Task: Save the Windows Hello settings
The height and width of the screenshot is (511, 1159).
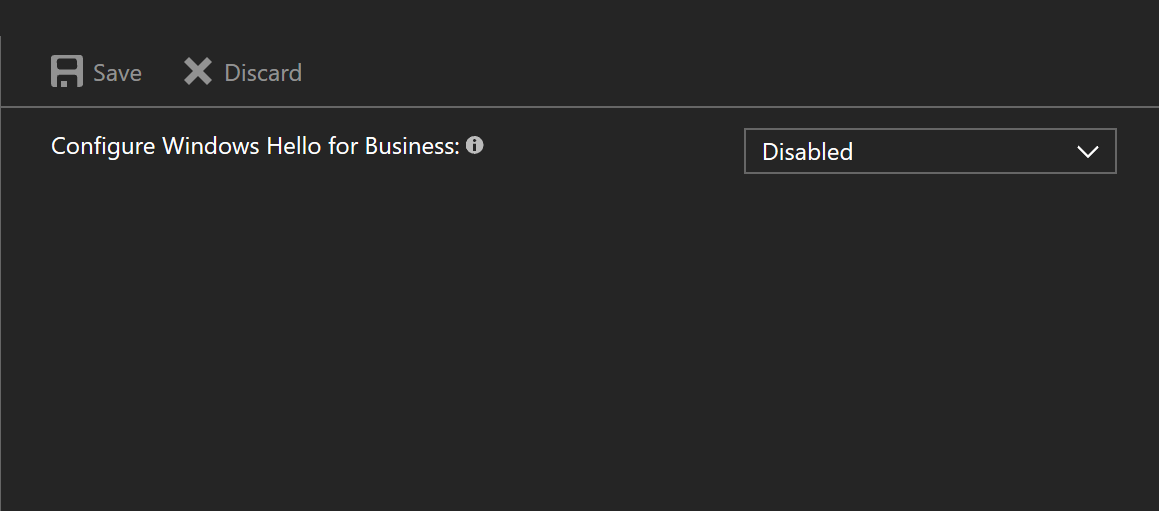Action: pyautogui.click(x=96, y=72)
